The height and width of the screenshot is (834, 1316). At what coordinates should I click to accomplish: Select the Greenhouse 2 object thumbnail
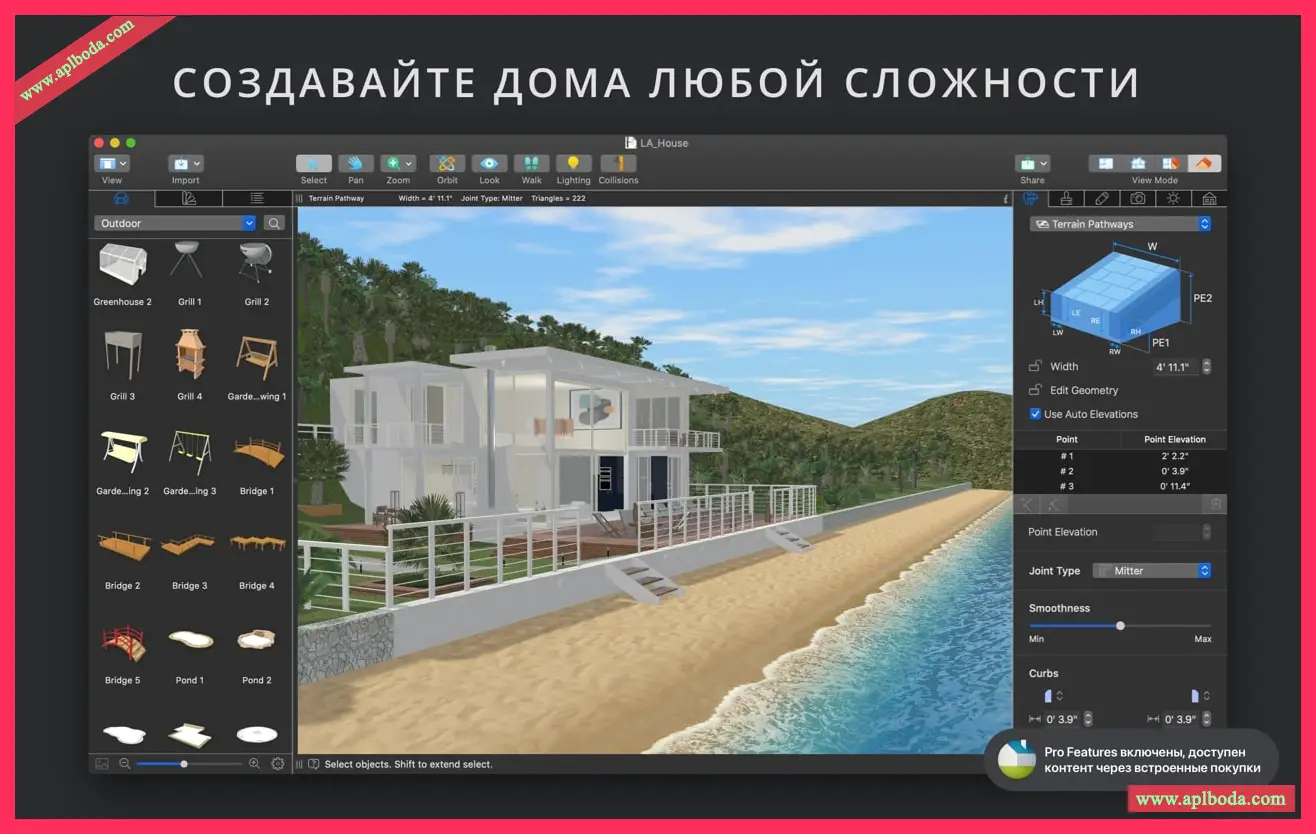(122, 265)
